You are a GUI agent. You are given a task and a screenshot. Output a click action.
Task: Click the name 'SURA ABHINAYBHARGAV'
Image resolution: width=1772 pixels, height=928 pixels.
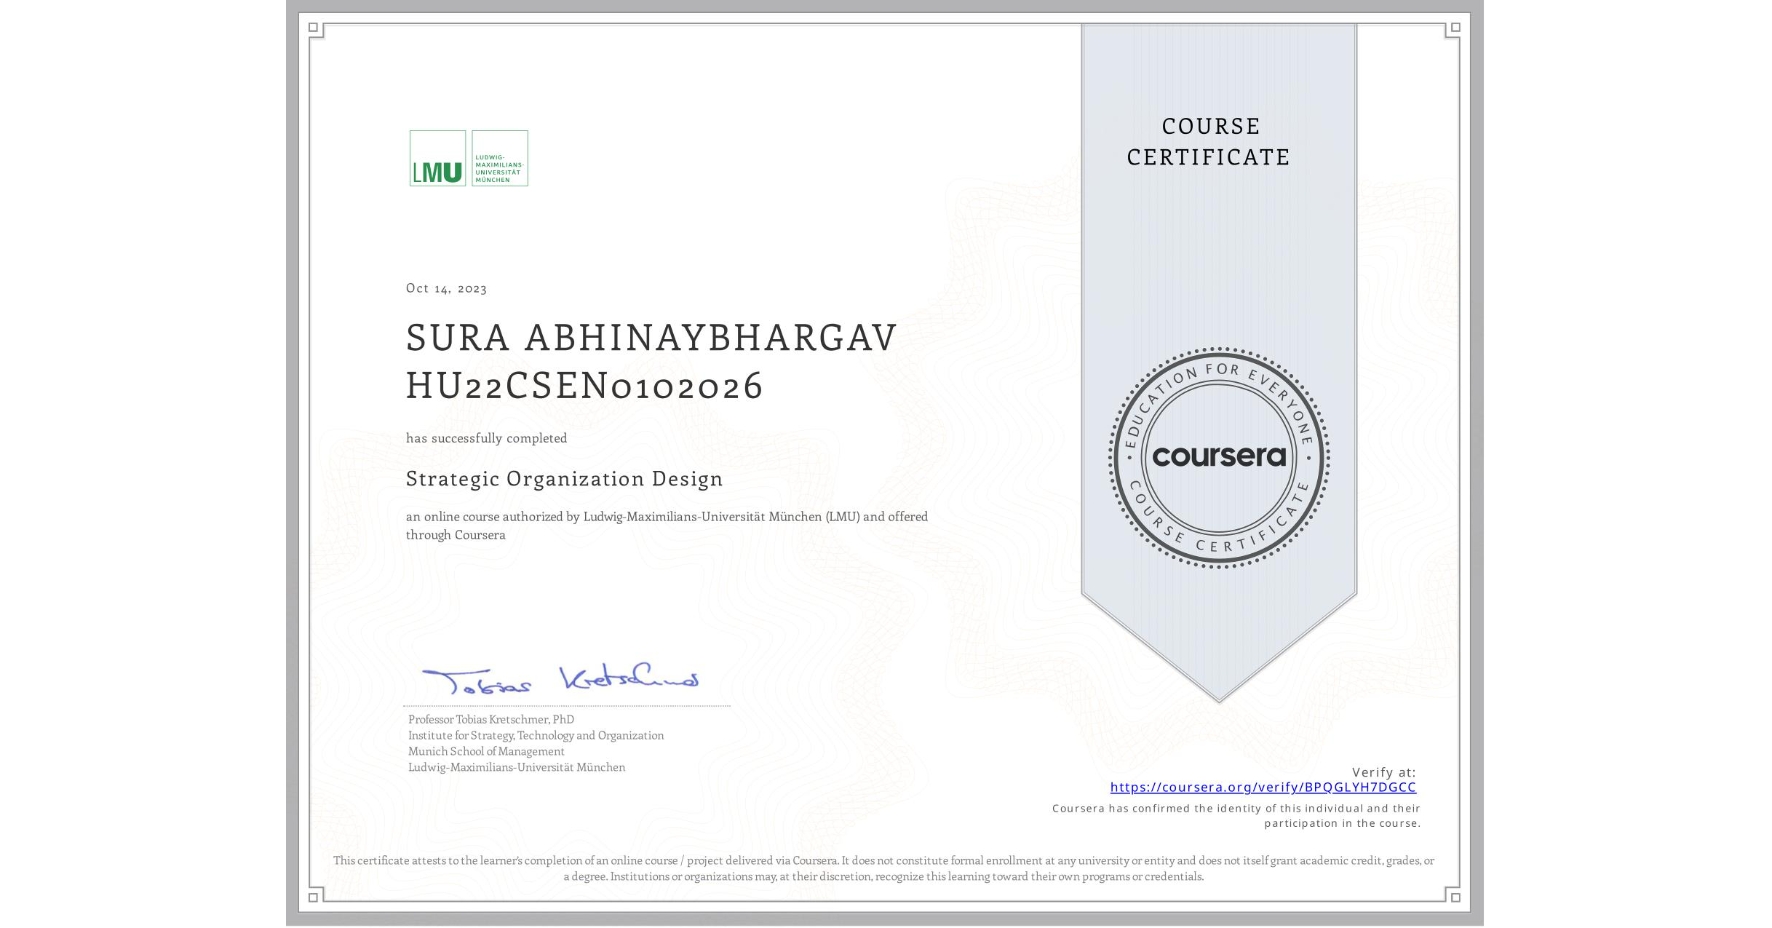click(651, 338)
